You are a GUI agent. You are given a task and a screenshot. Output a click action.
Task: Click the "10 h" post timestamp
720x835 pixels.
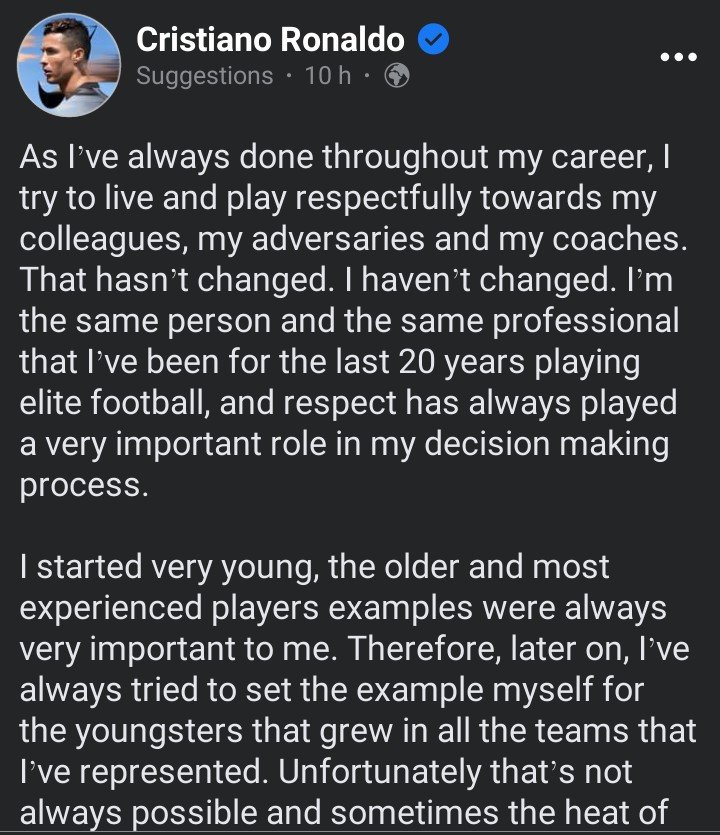tap(327, 76)
